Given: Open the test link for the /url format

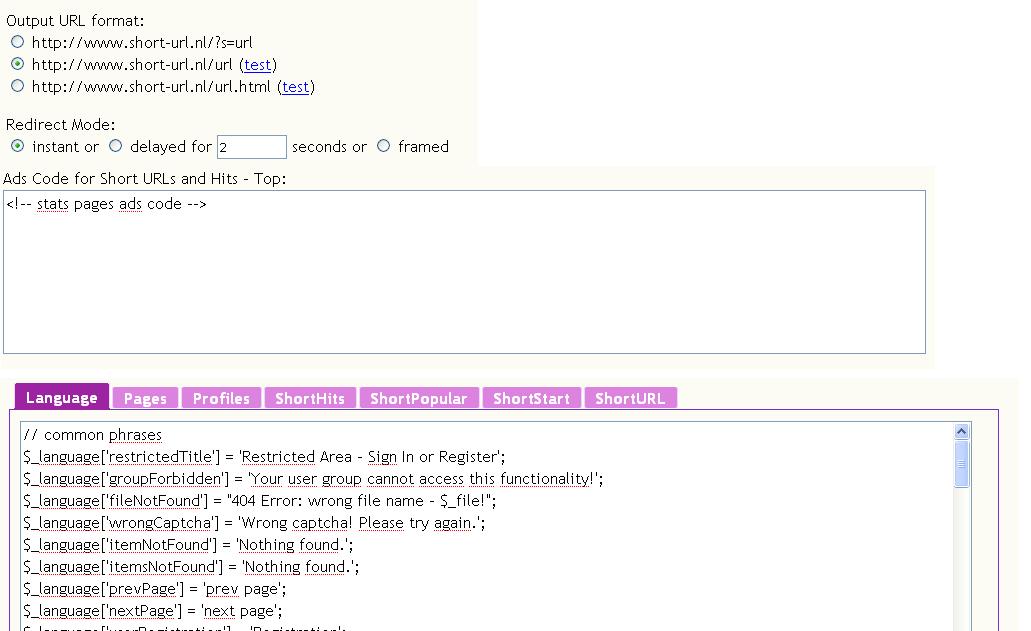Looking at the screenshot, I should click(257, 65).
